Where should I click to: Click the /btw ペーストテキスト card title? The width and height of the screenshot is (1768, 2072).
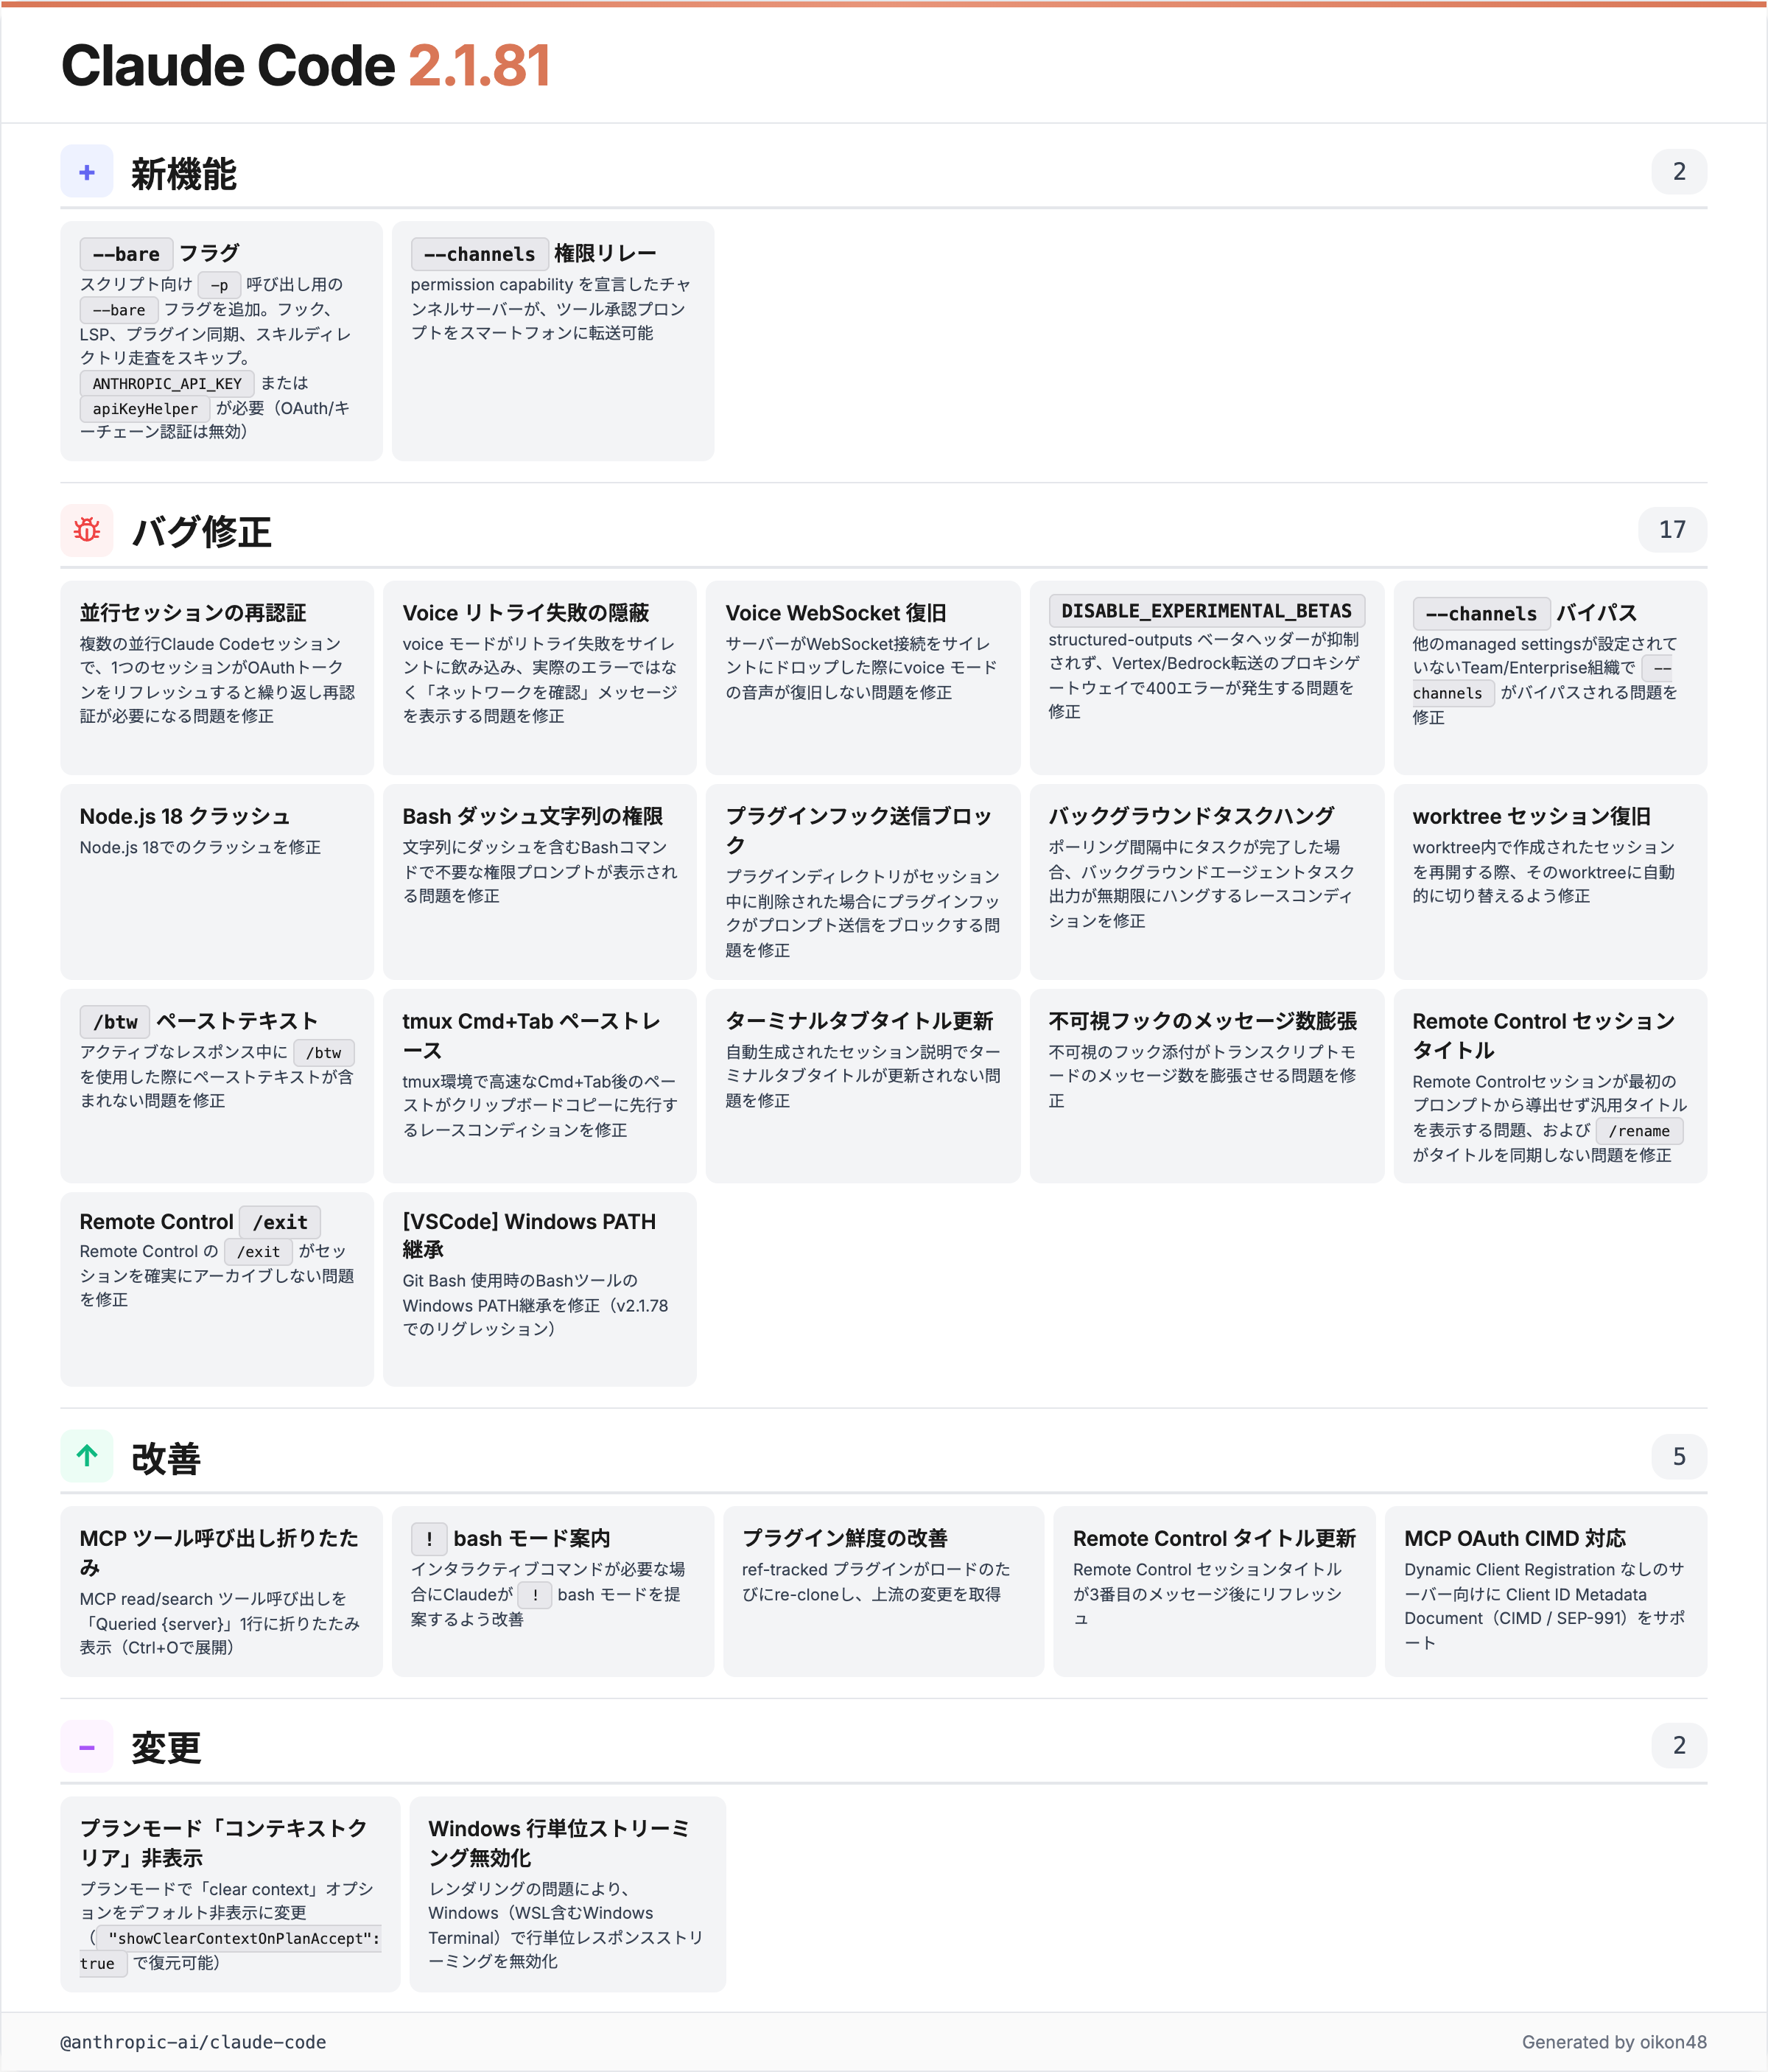pos(199,1021)
